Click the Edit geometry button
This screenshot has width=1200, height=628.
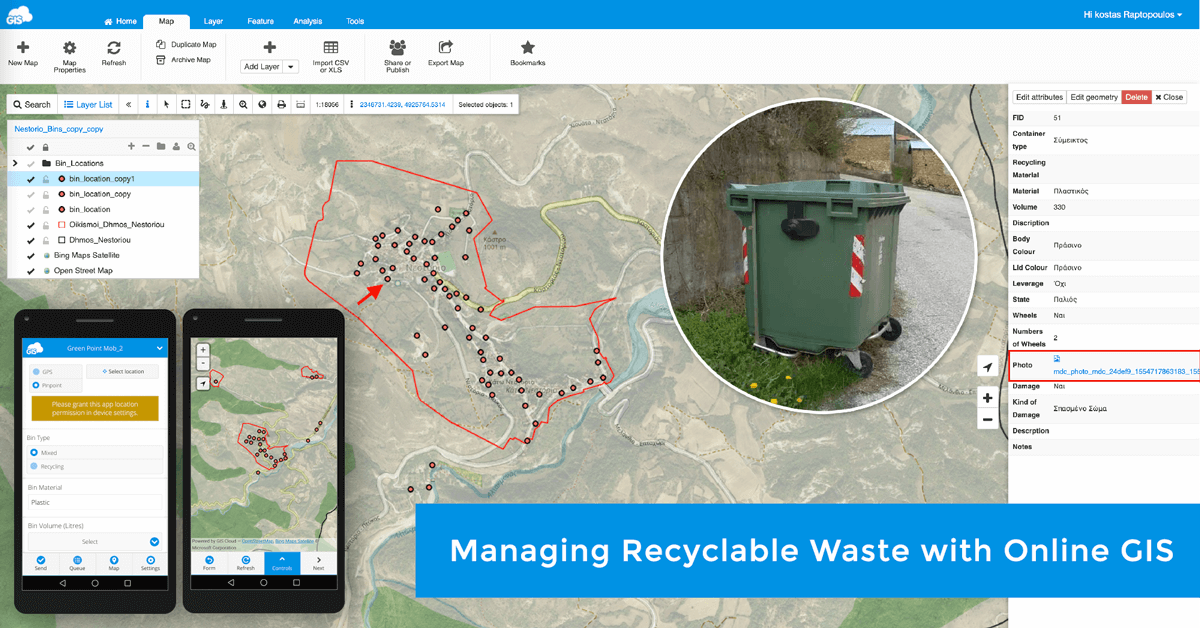click(1094, 97)
